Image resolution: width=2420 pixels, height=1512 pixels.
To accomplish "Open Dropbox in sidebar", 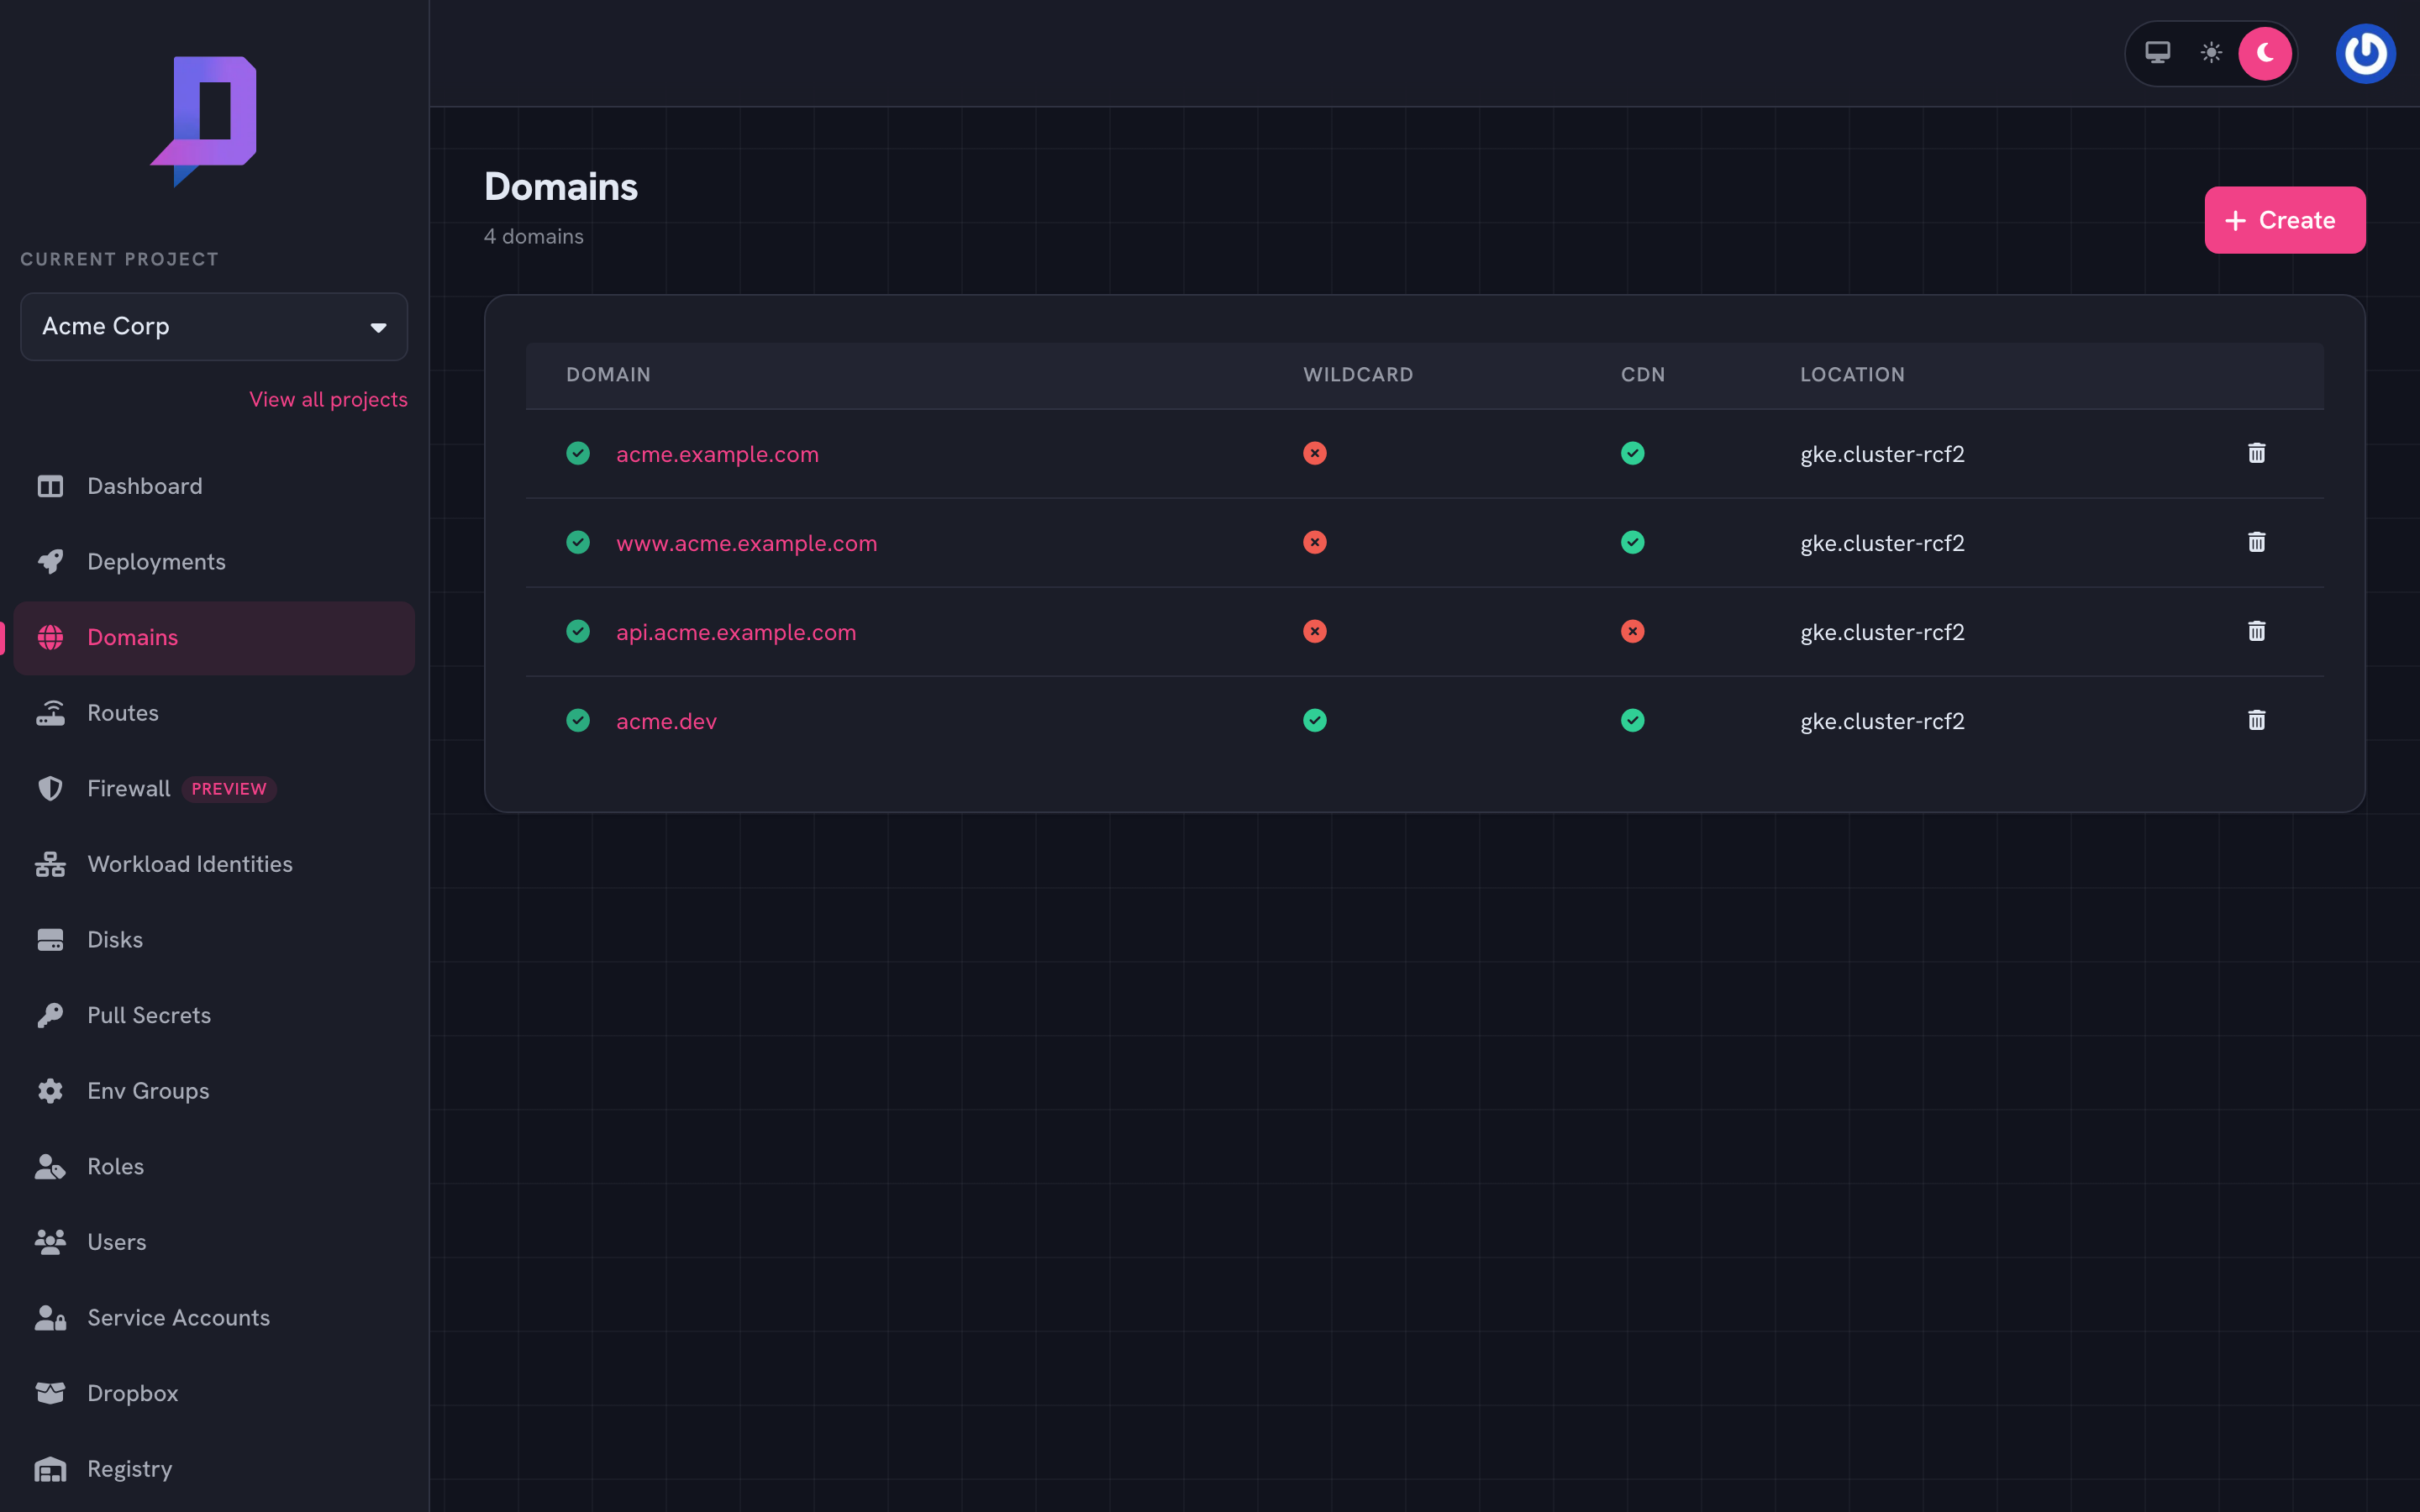I will tap(214, 1393).
